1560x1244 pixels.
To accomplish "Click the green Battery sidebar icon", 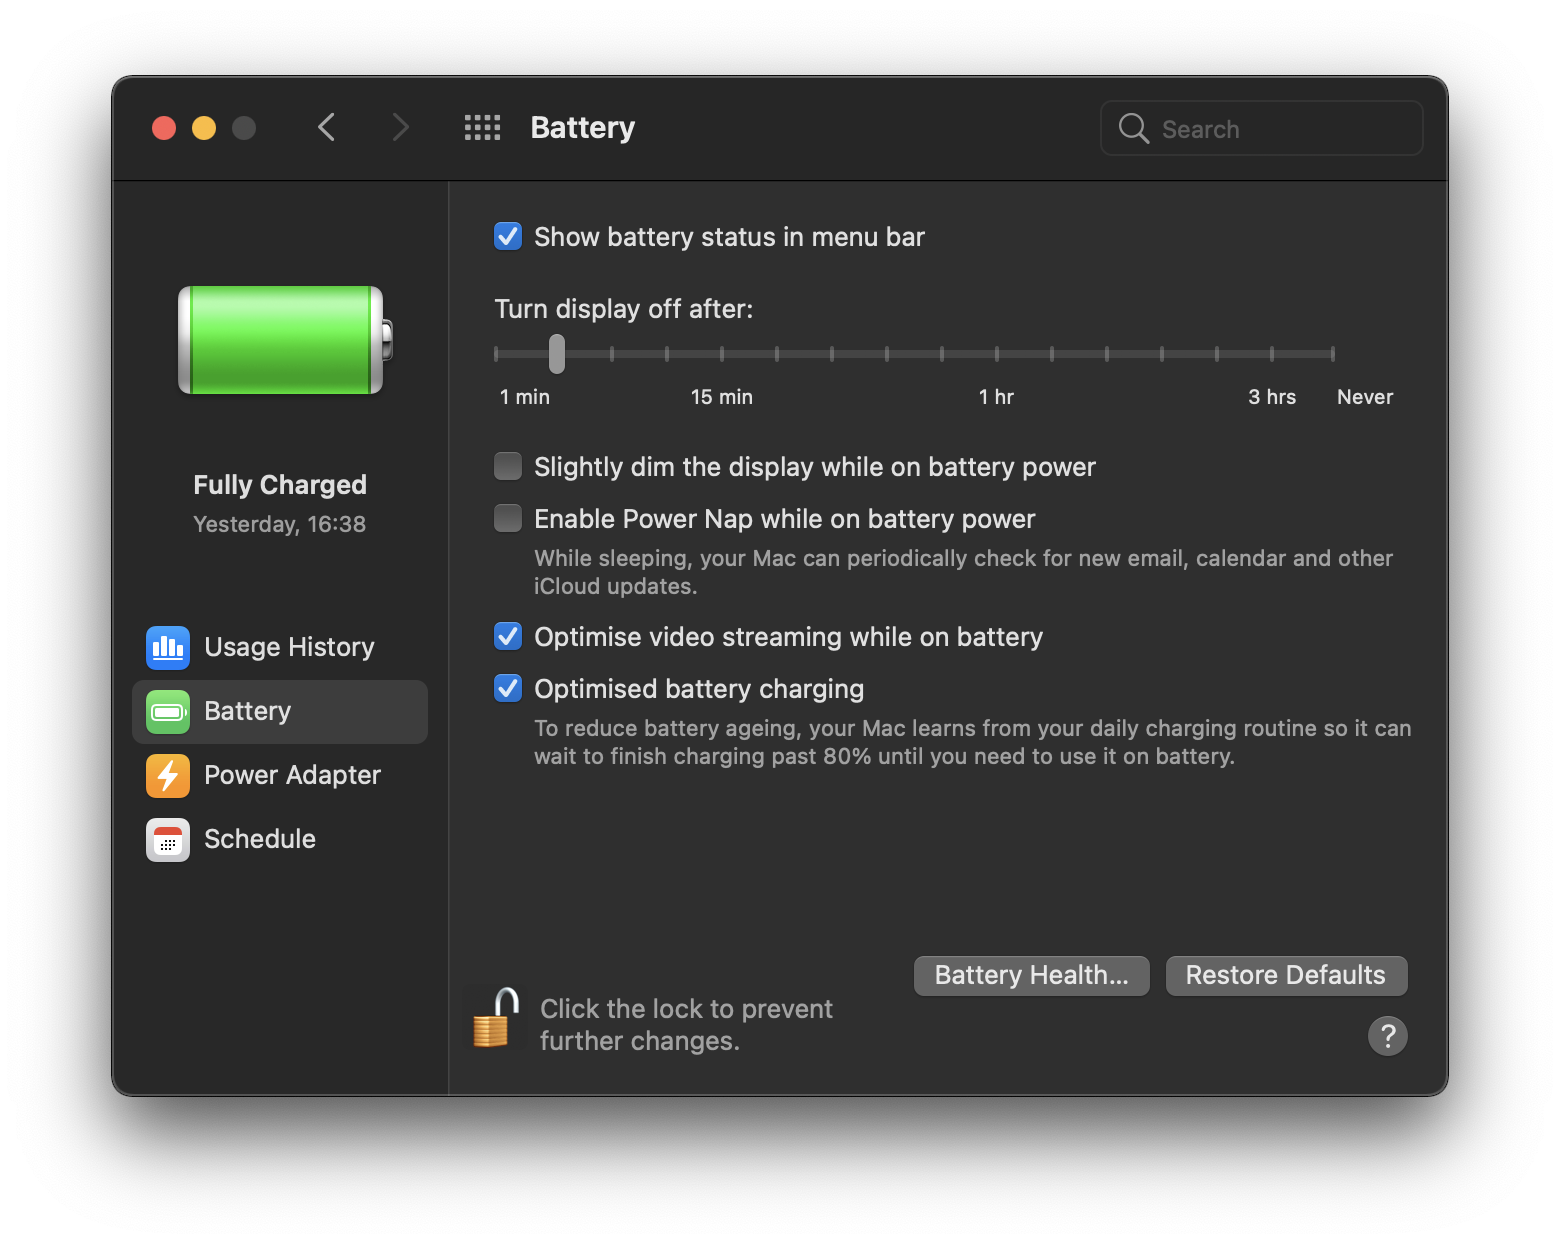I will (168, 711).
